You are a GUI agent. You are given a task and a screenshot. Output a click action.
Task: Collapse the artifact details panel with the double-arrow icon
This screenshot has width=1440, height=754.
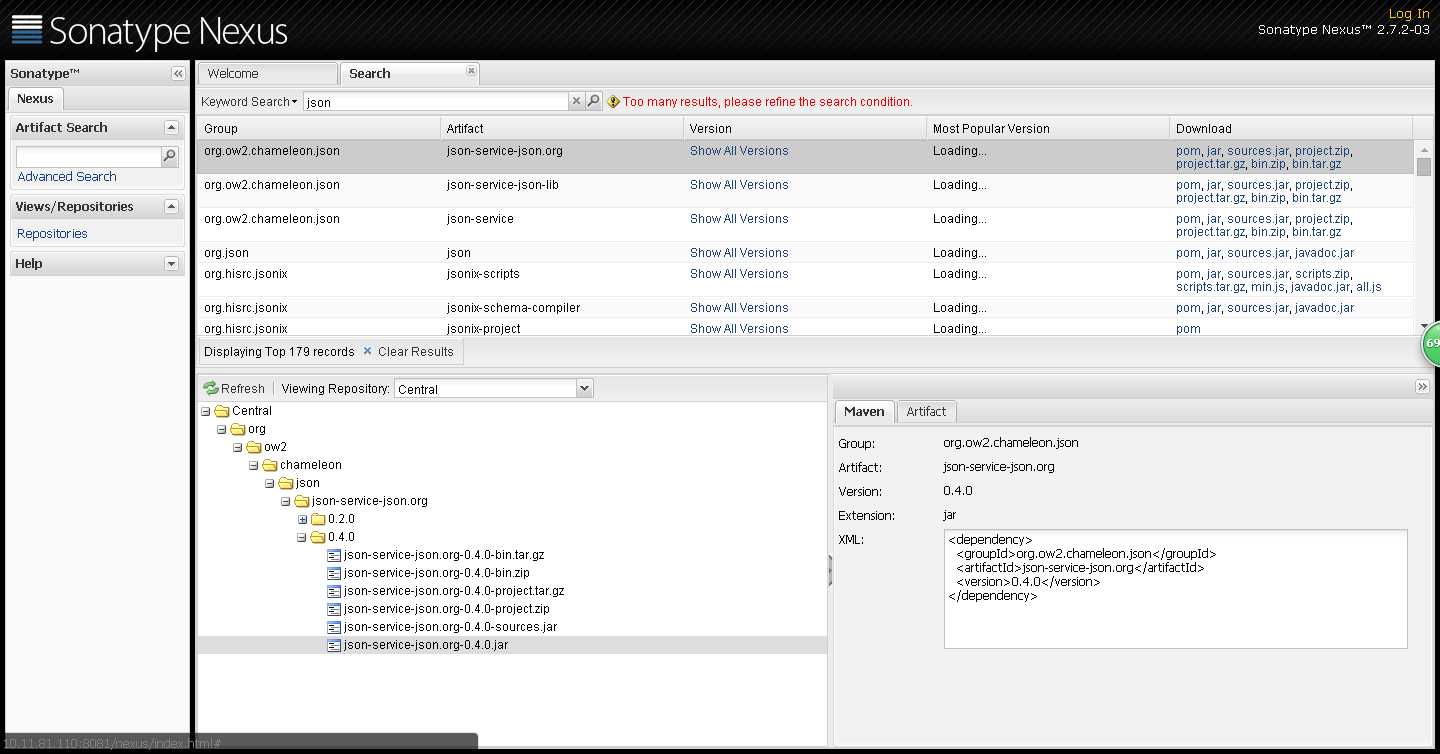pyautogui.click(x=1422, y=387)
